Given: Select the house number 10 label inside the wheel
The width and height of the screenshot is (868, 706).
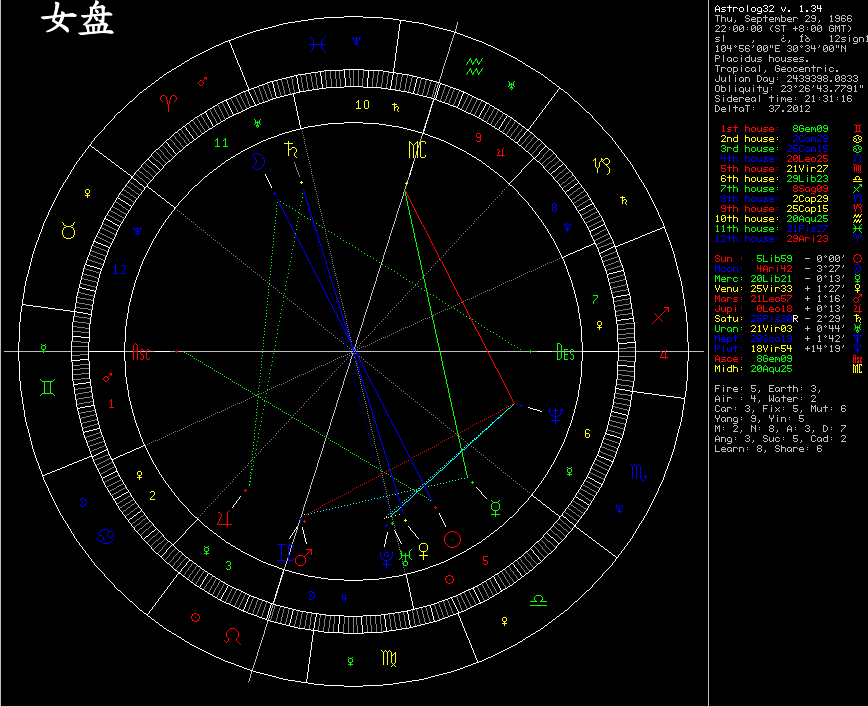Looking at the screenshot, I should click(362, 105).
